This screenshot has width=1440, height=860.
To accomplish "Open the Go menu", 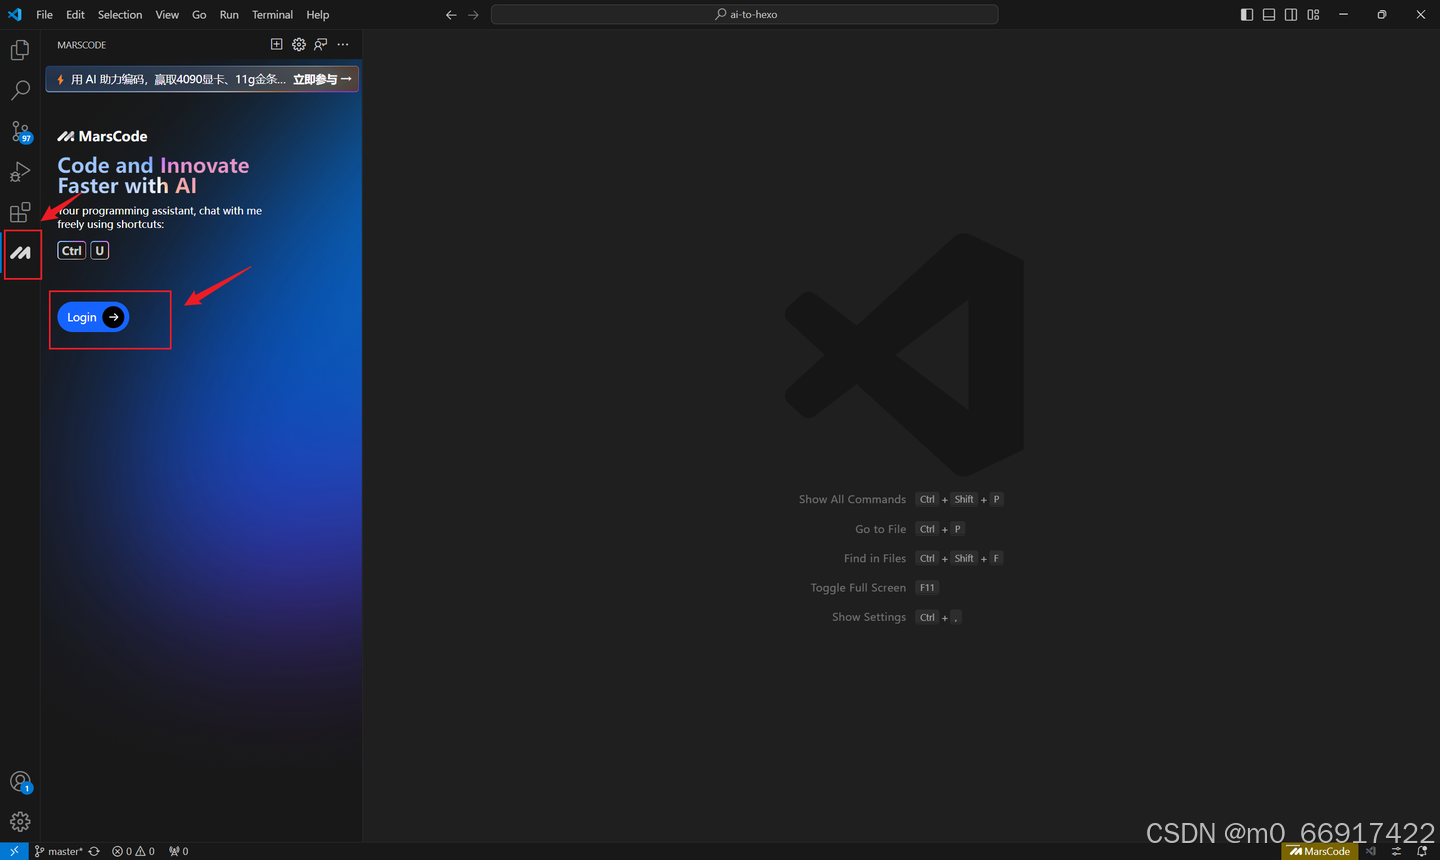I will click(199, 14).
